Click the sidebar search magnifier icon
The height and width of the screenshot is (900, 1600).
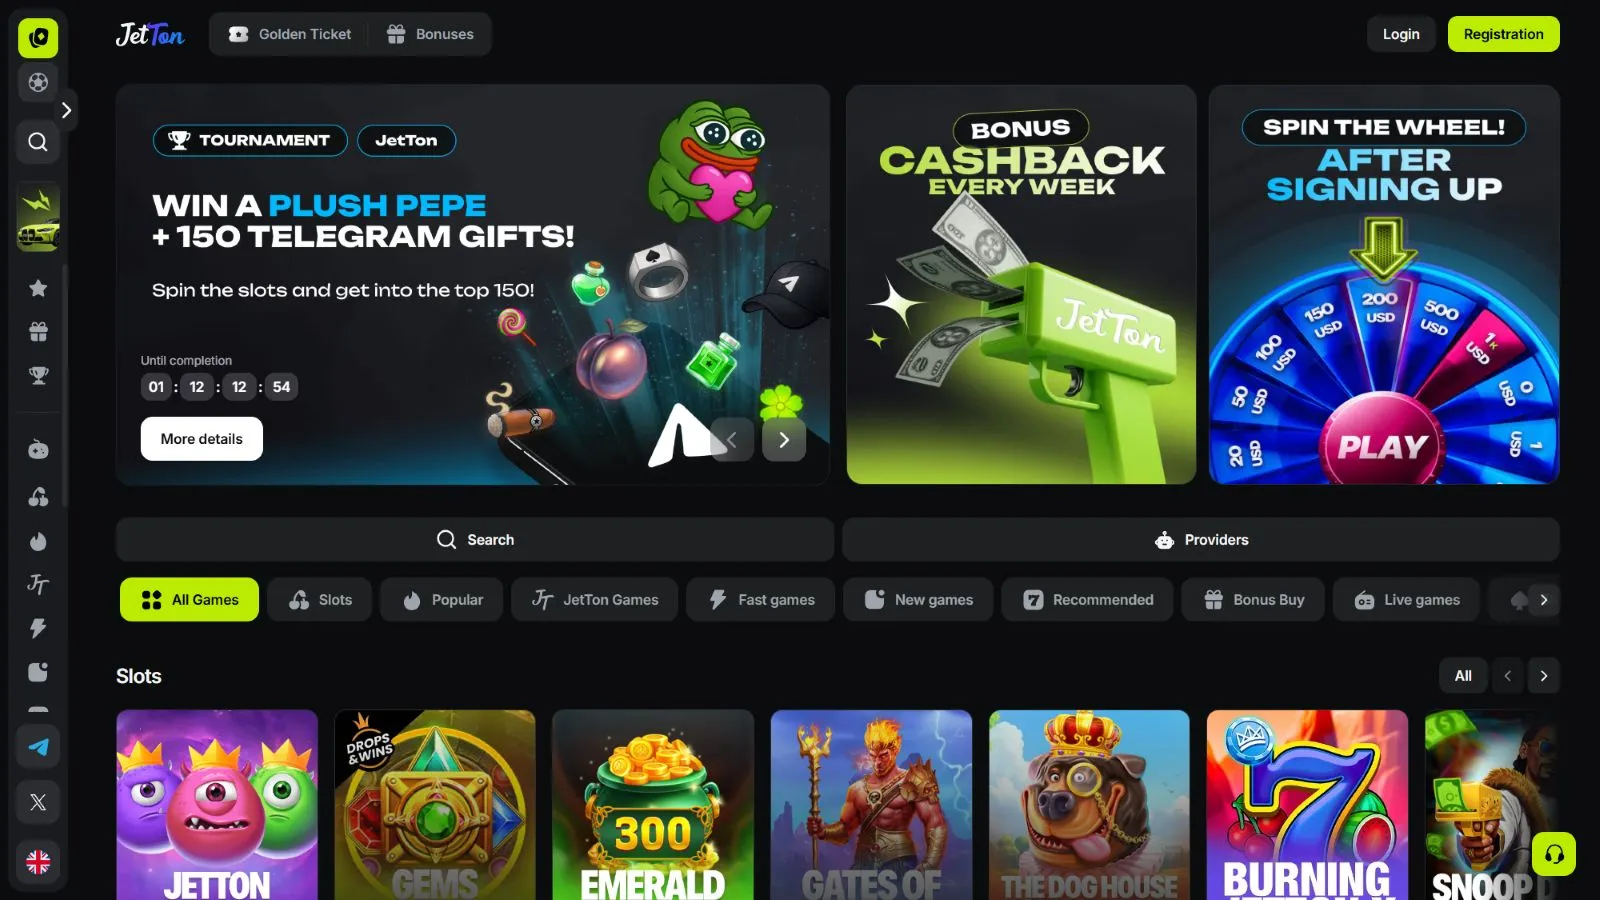pyautogui.click(x=38, y=142)
